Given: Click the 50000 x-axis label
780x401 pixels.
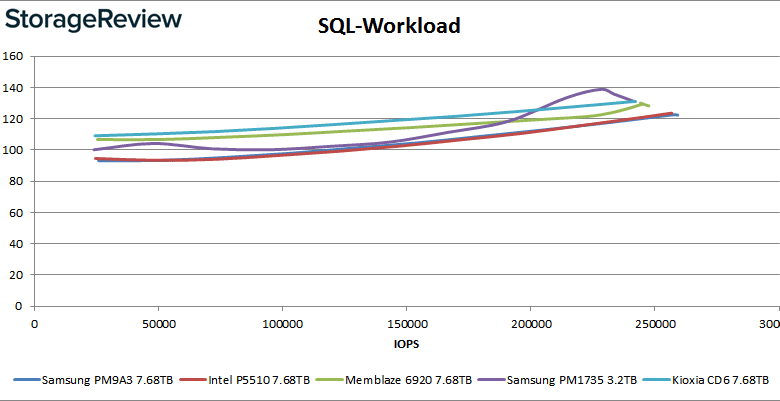Looking at the screenshot, I should [158, 324].
